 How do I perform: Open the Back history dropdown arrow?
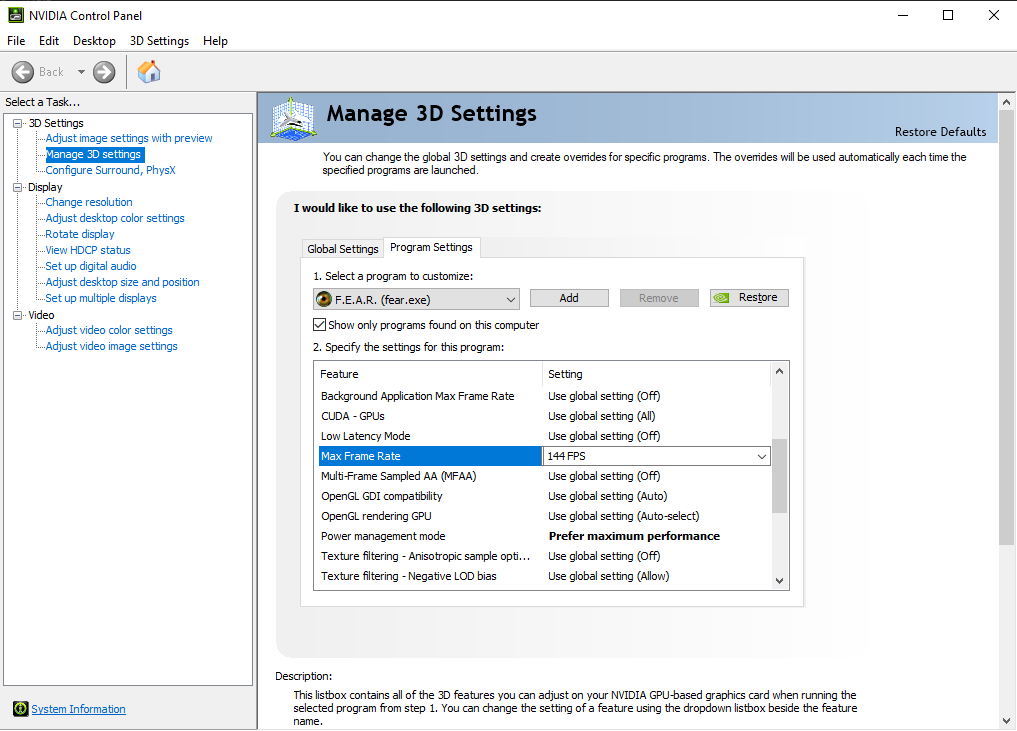(x=81, y=72)
